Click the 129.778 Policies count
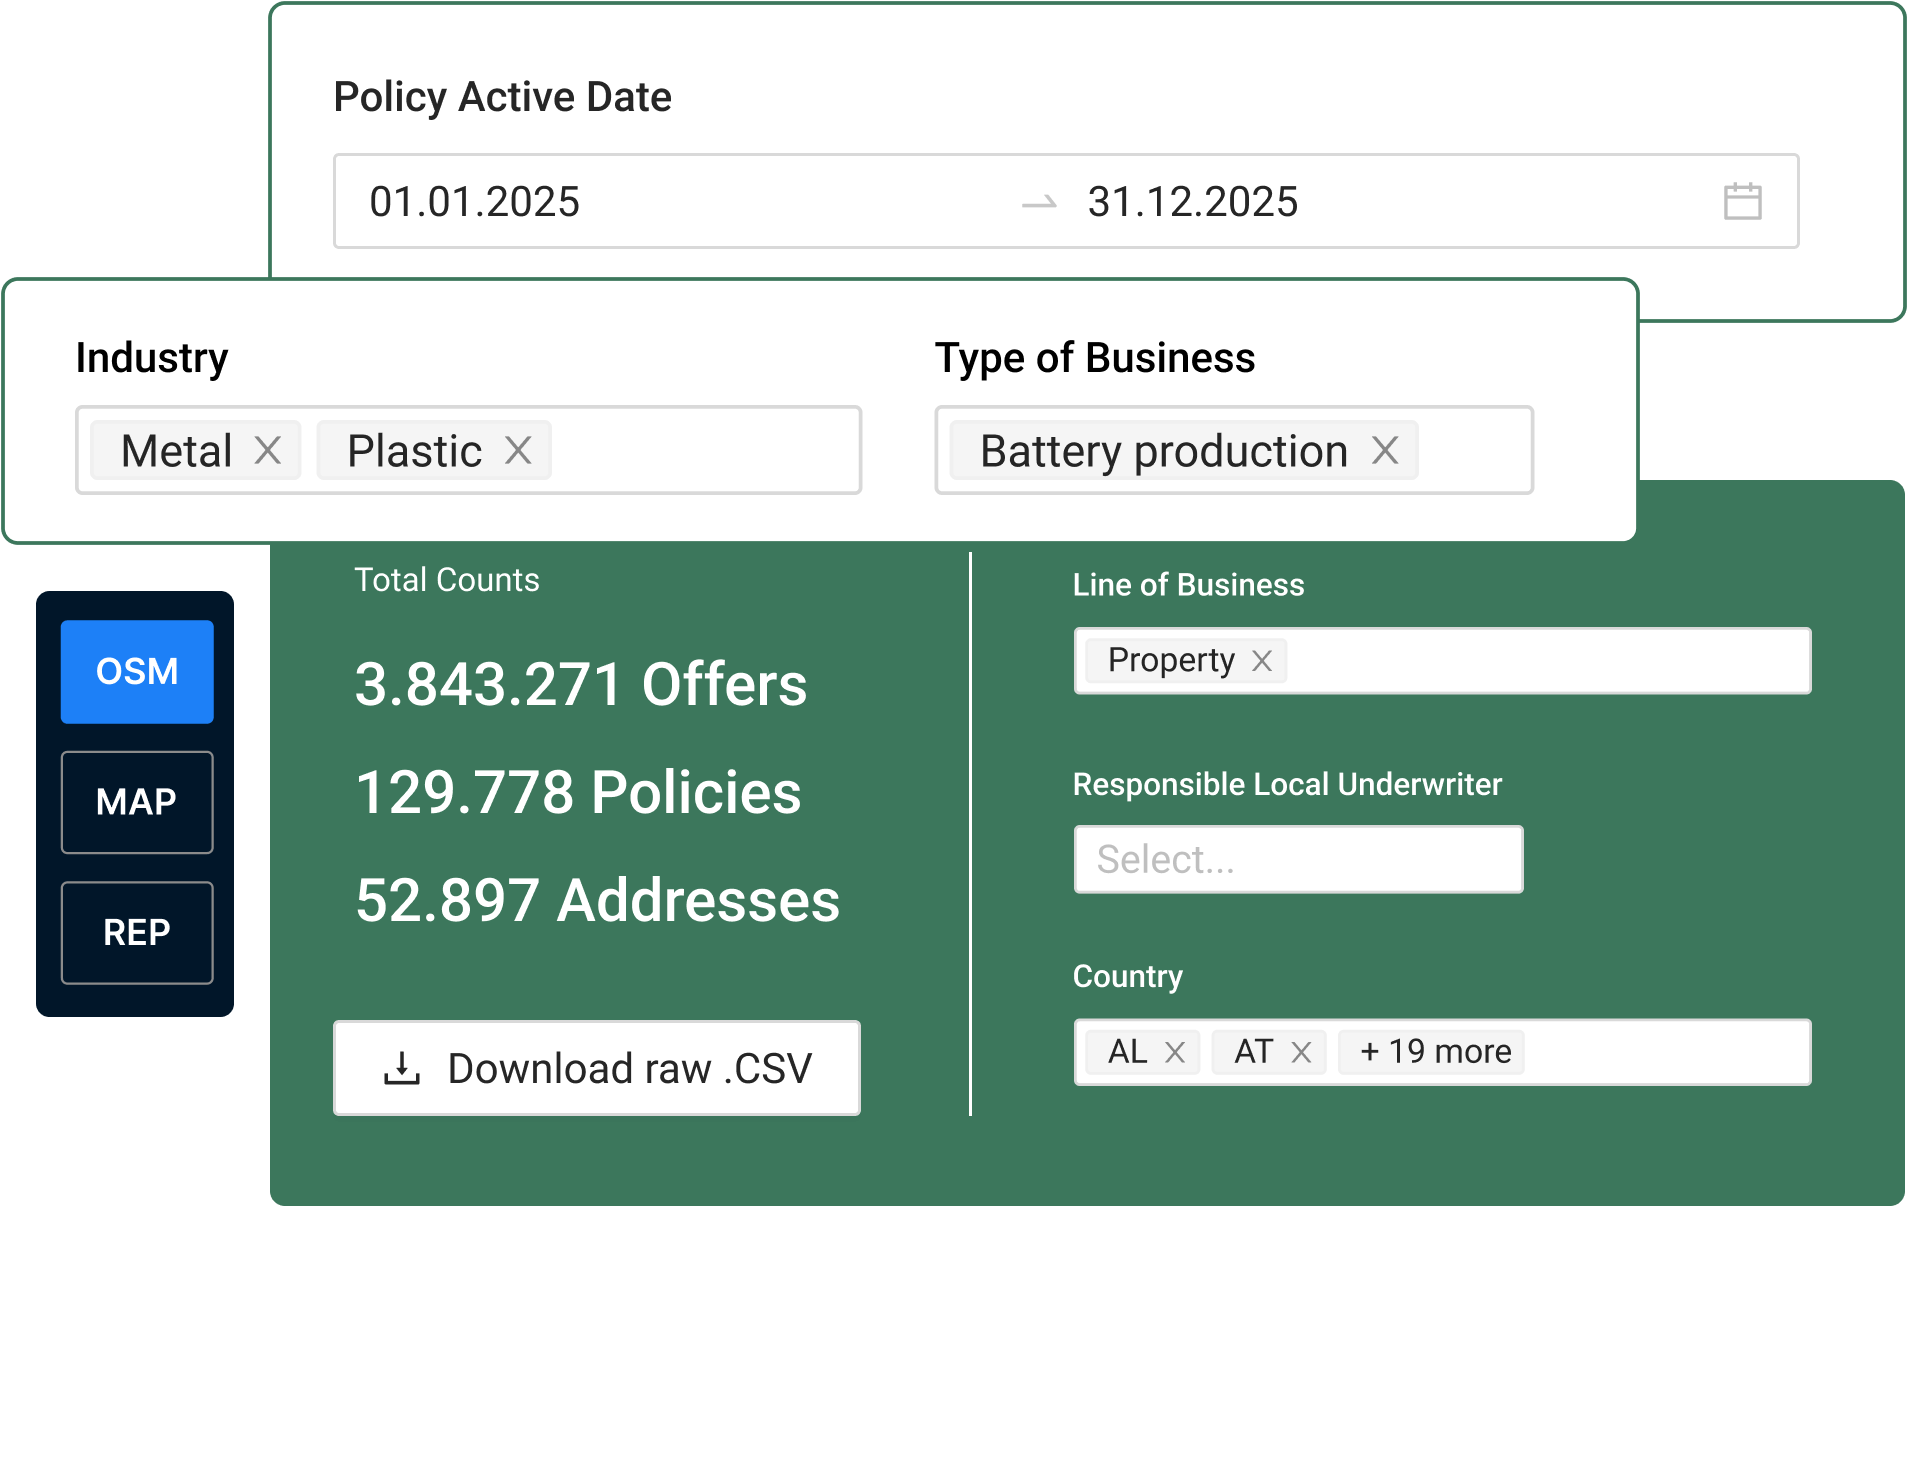The height and width of the screenshot is (1458, 1907). pyautogui.click(x=579, y=792)
